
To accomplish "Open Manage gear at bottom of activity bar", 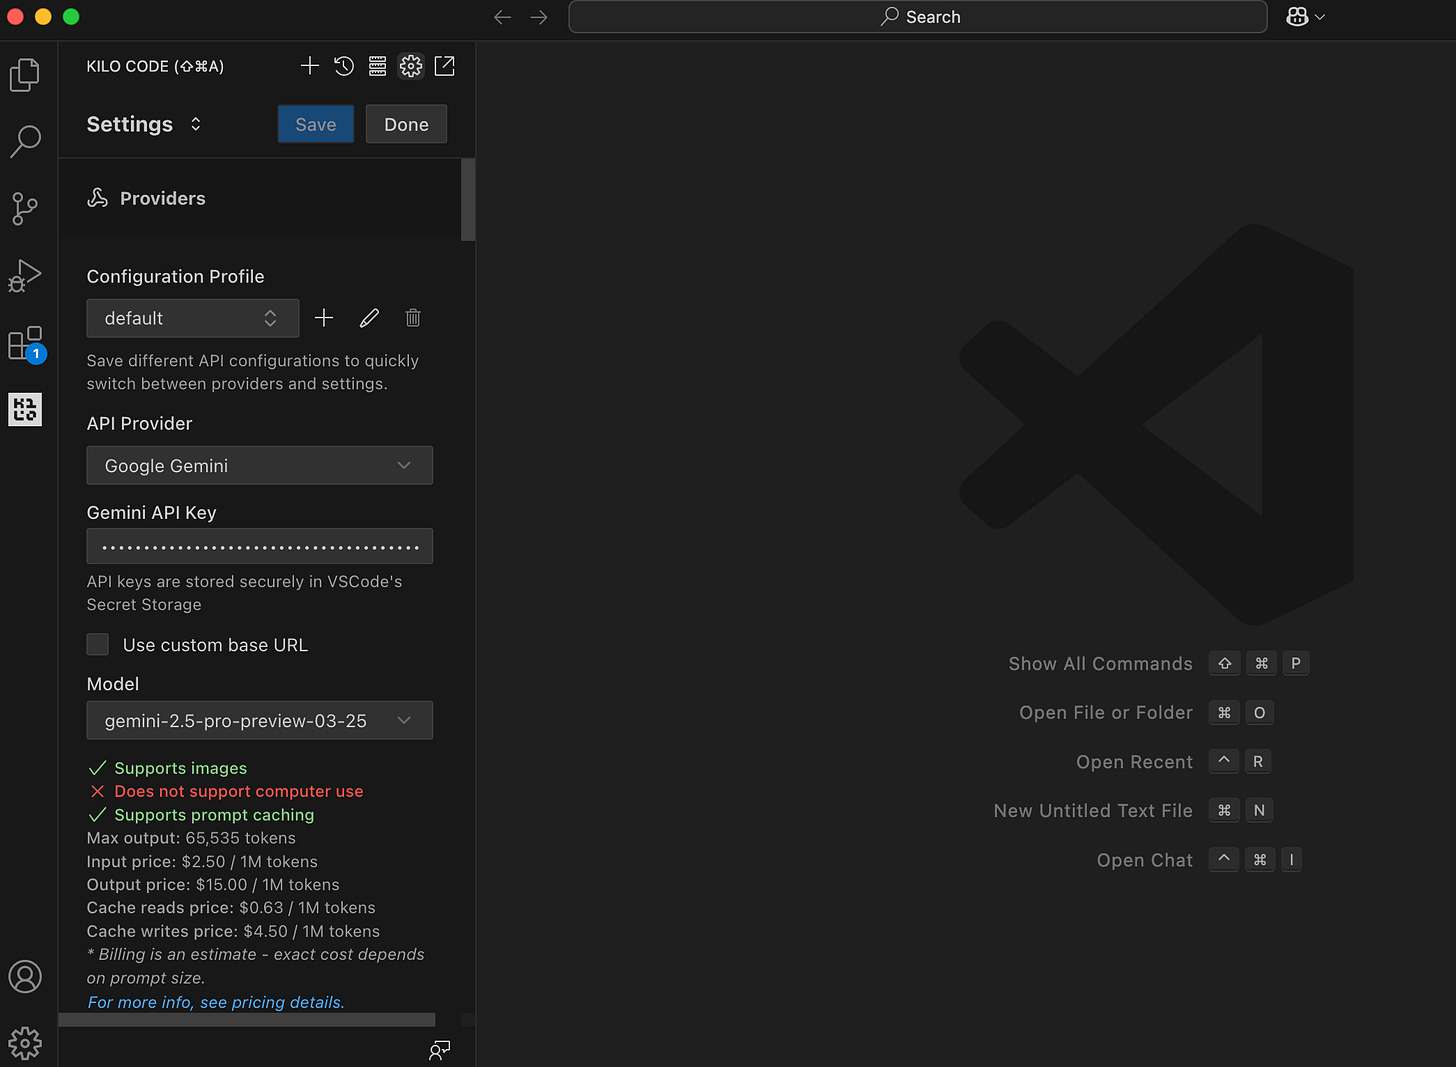I will [25, 1043].
